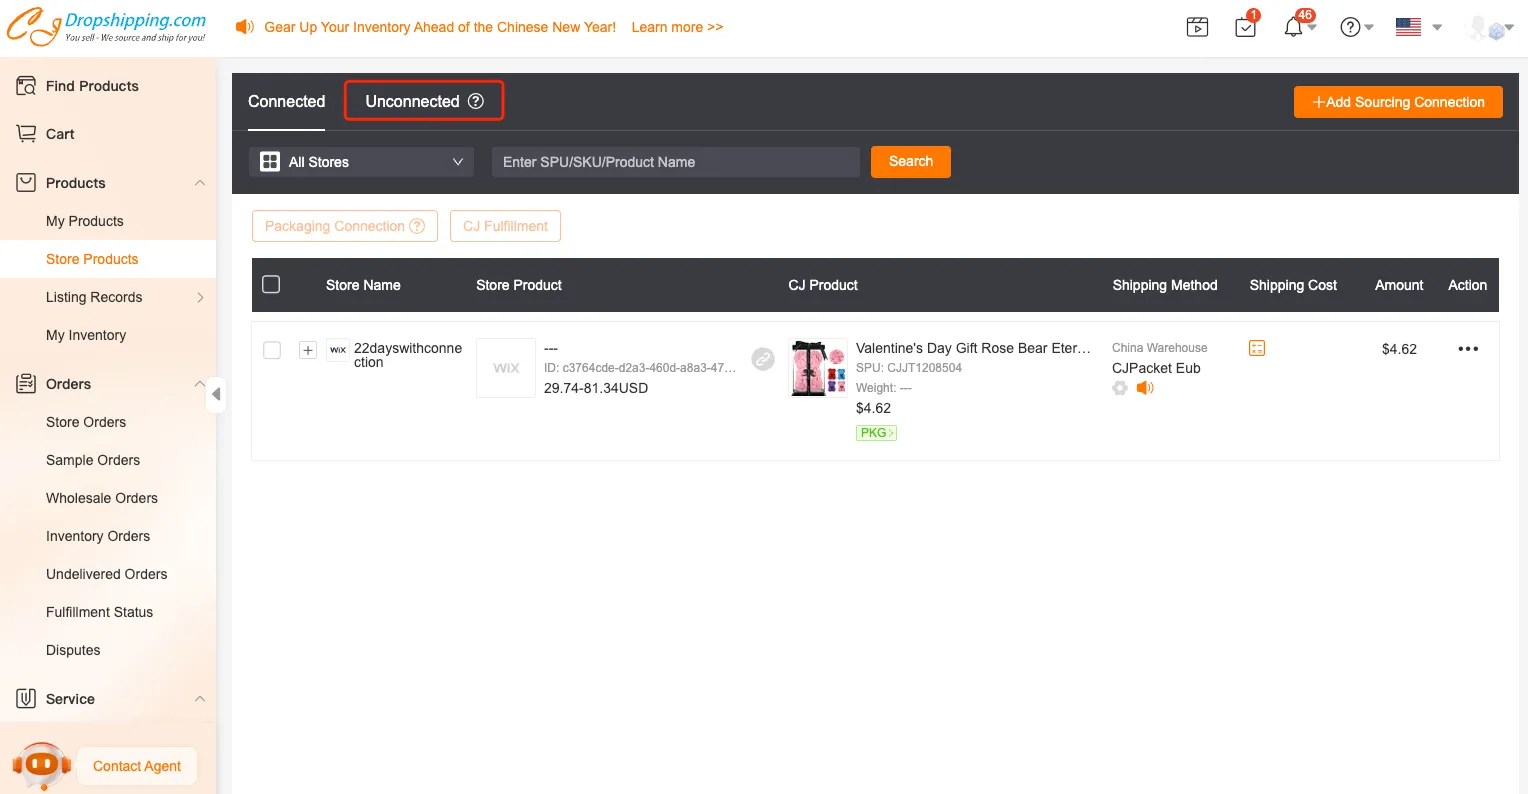
Task: Switch to the Unconnected tab
Action: tap(423, 101)
